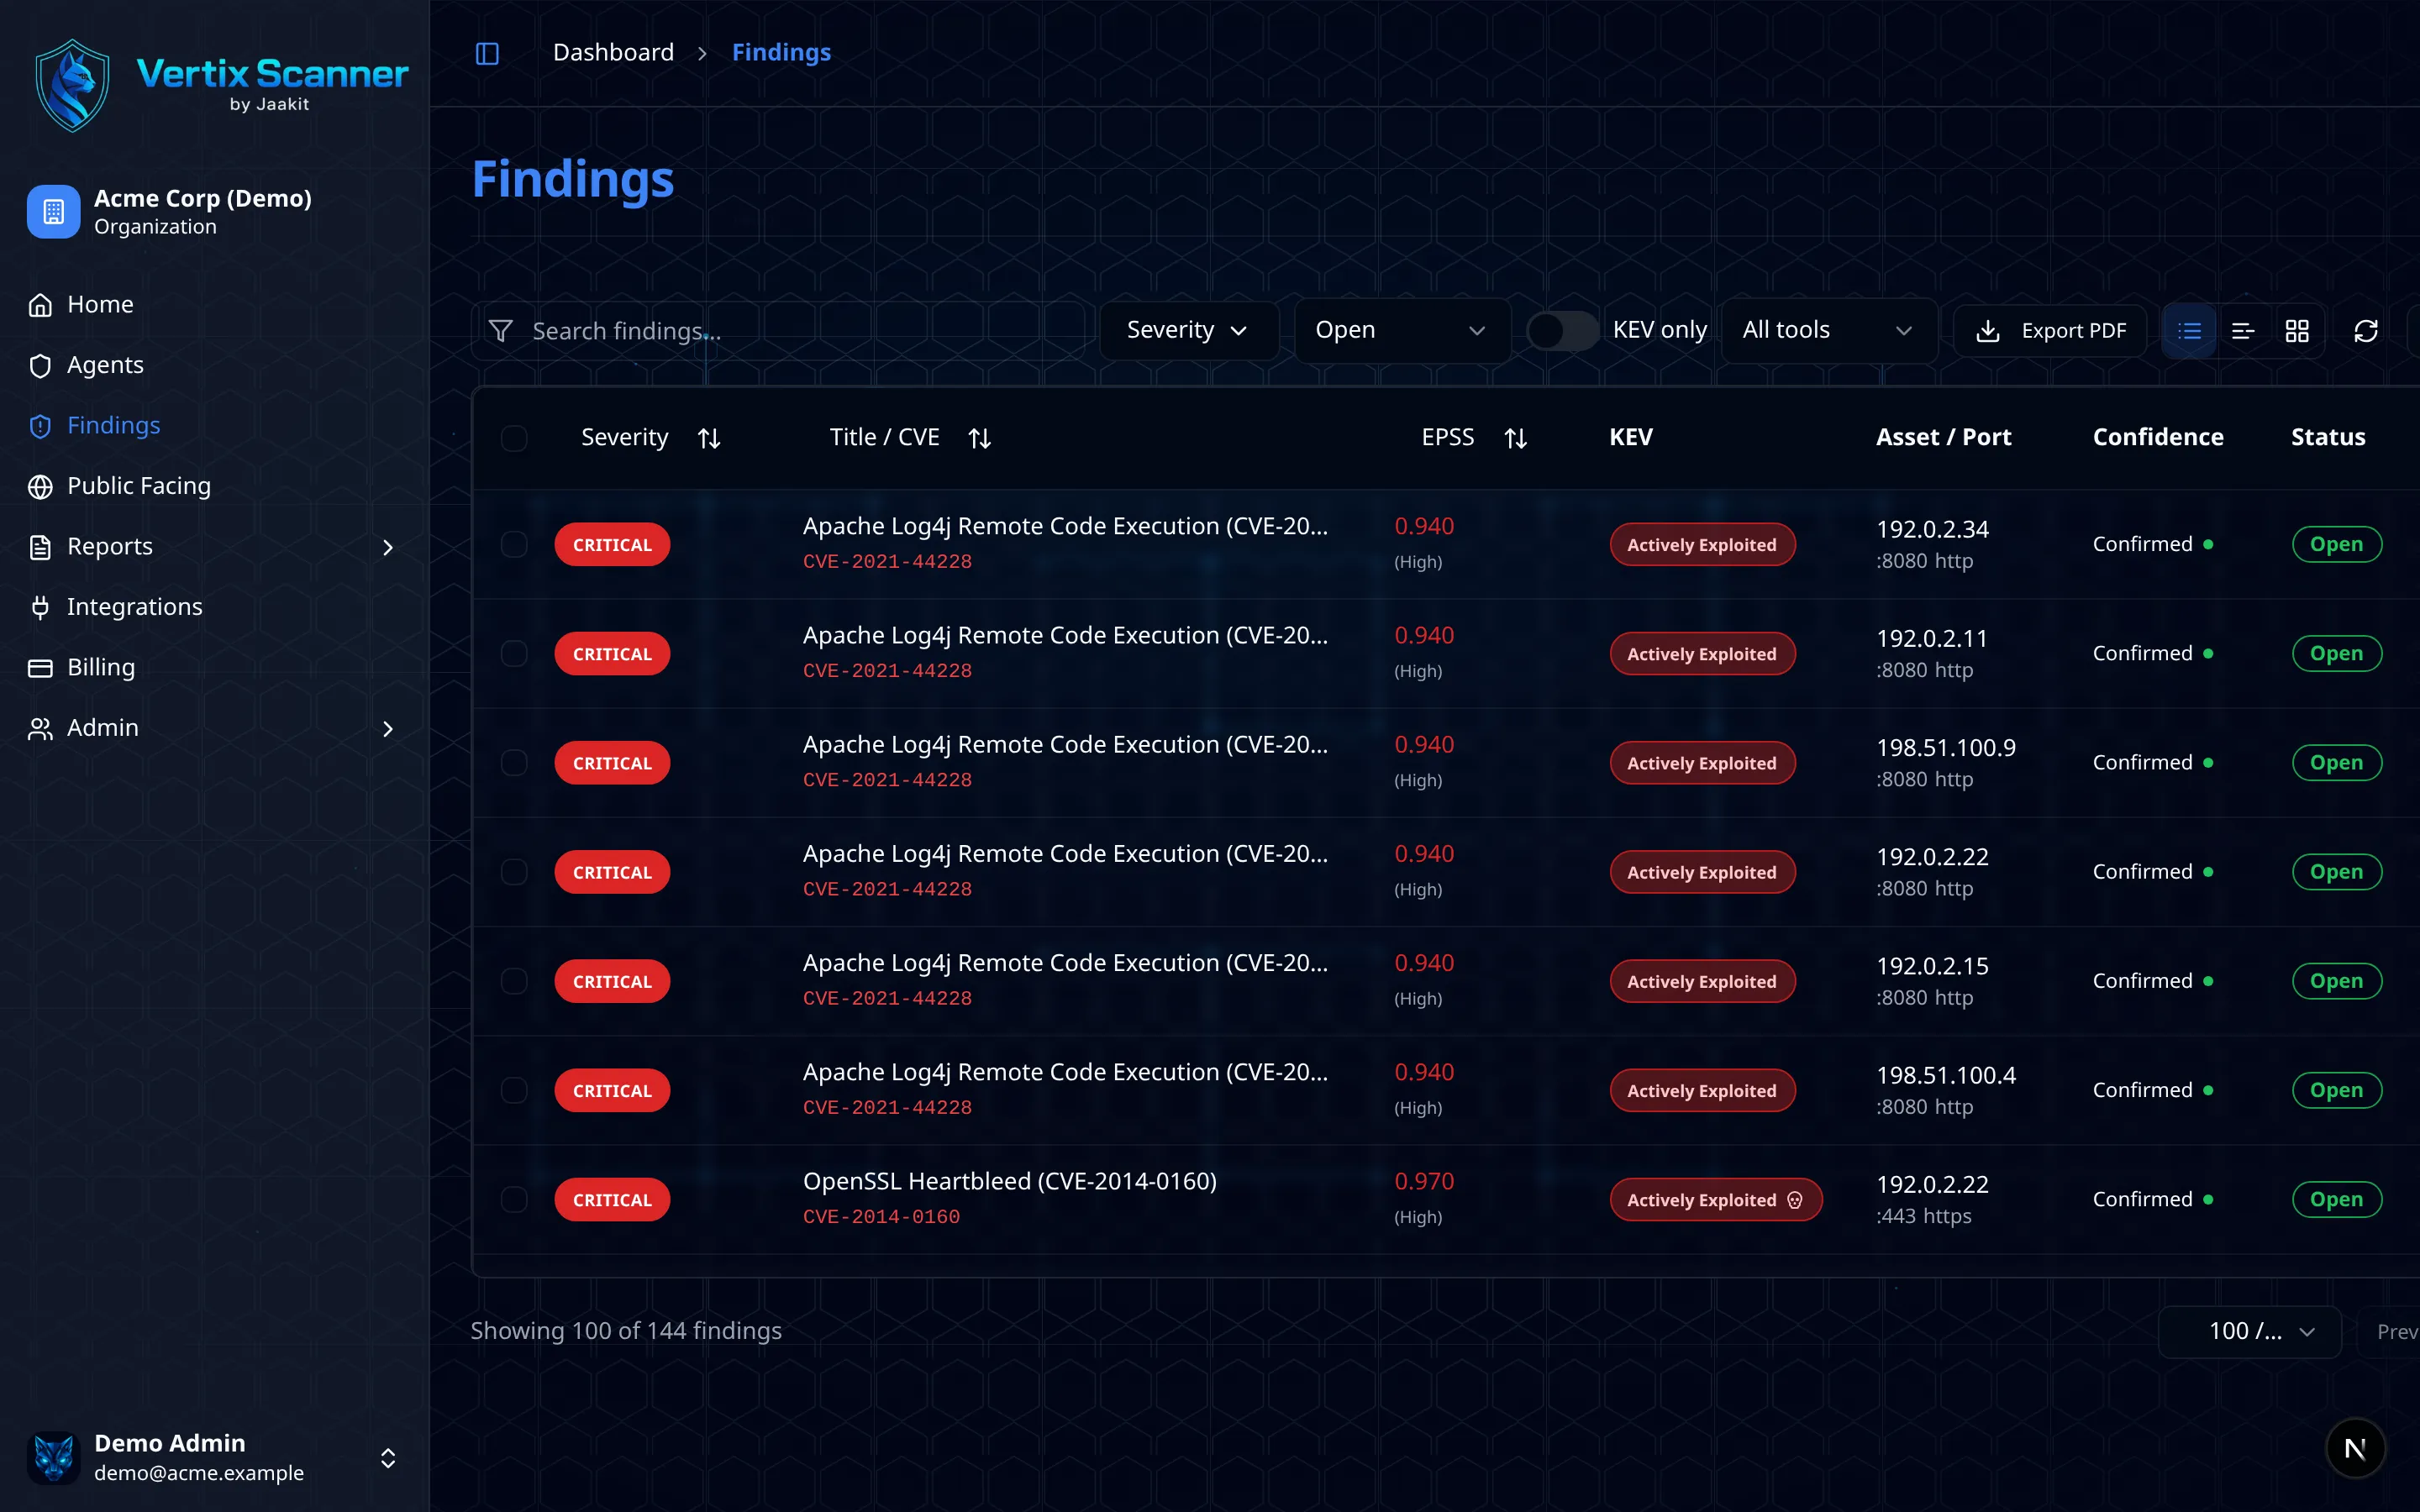Select checkbox for 192.0.2.34 finding
This screenshot has height=1512, width=2420.
(514, 544)
